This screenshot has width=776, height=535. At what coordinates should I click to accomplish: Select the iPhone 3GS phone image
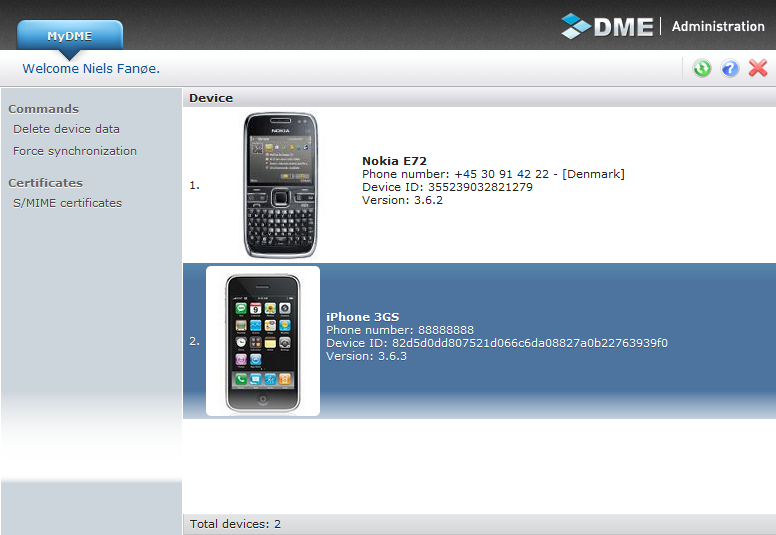263,341
